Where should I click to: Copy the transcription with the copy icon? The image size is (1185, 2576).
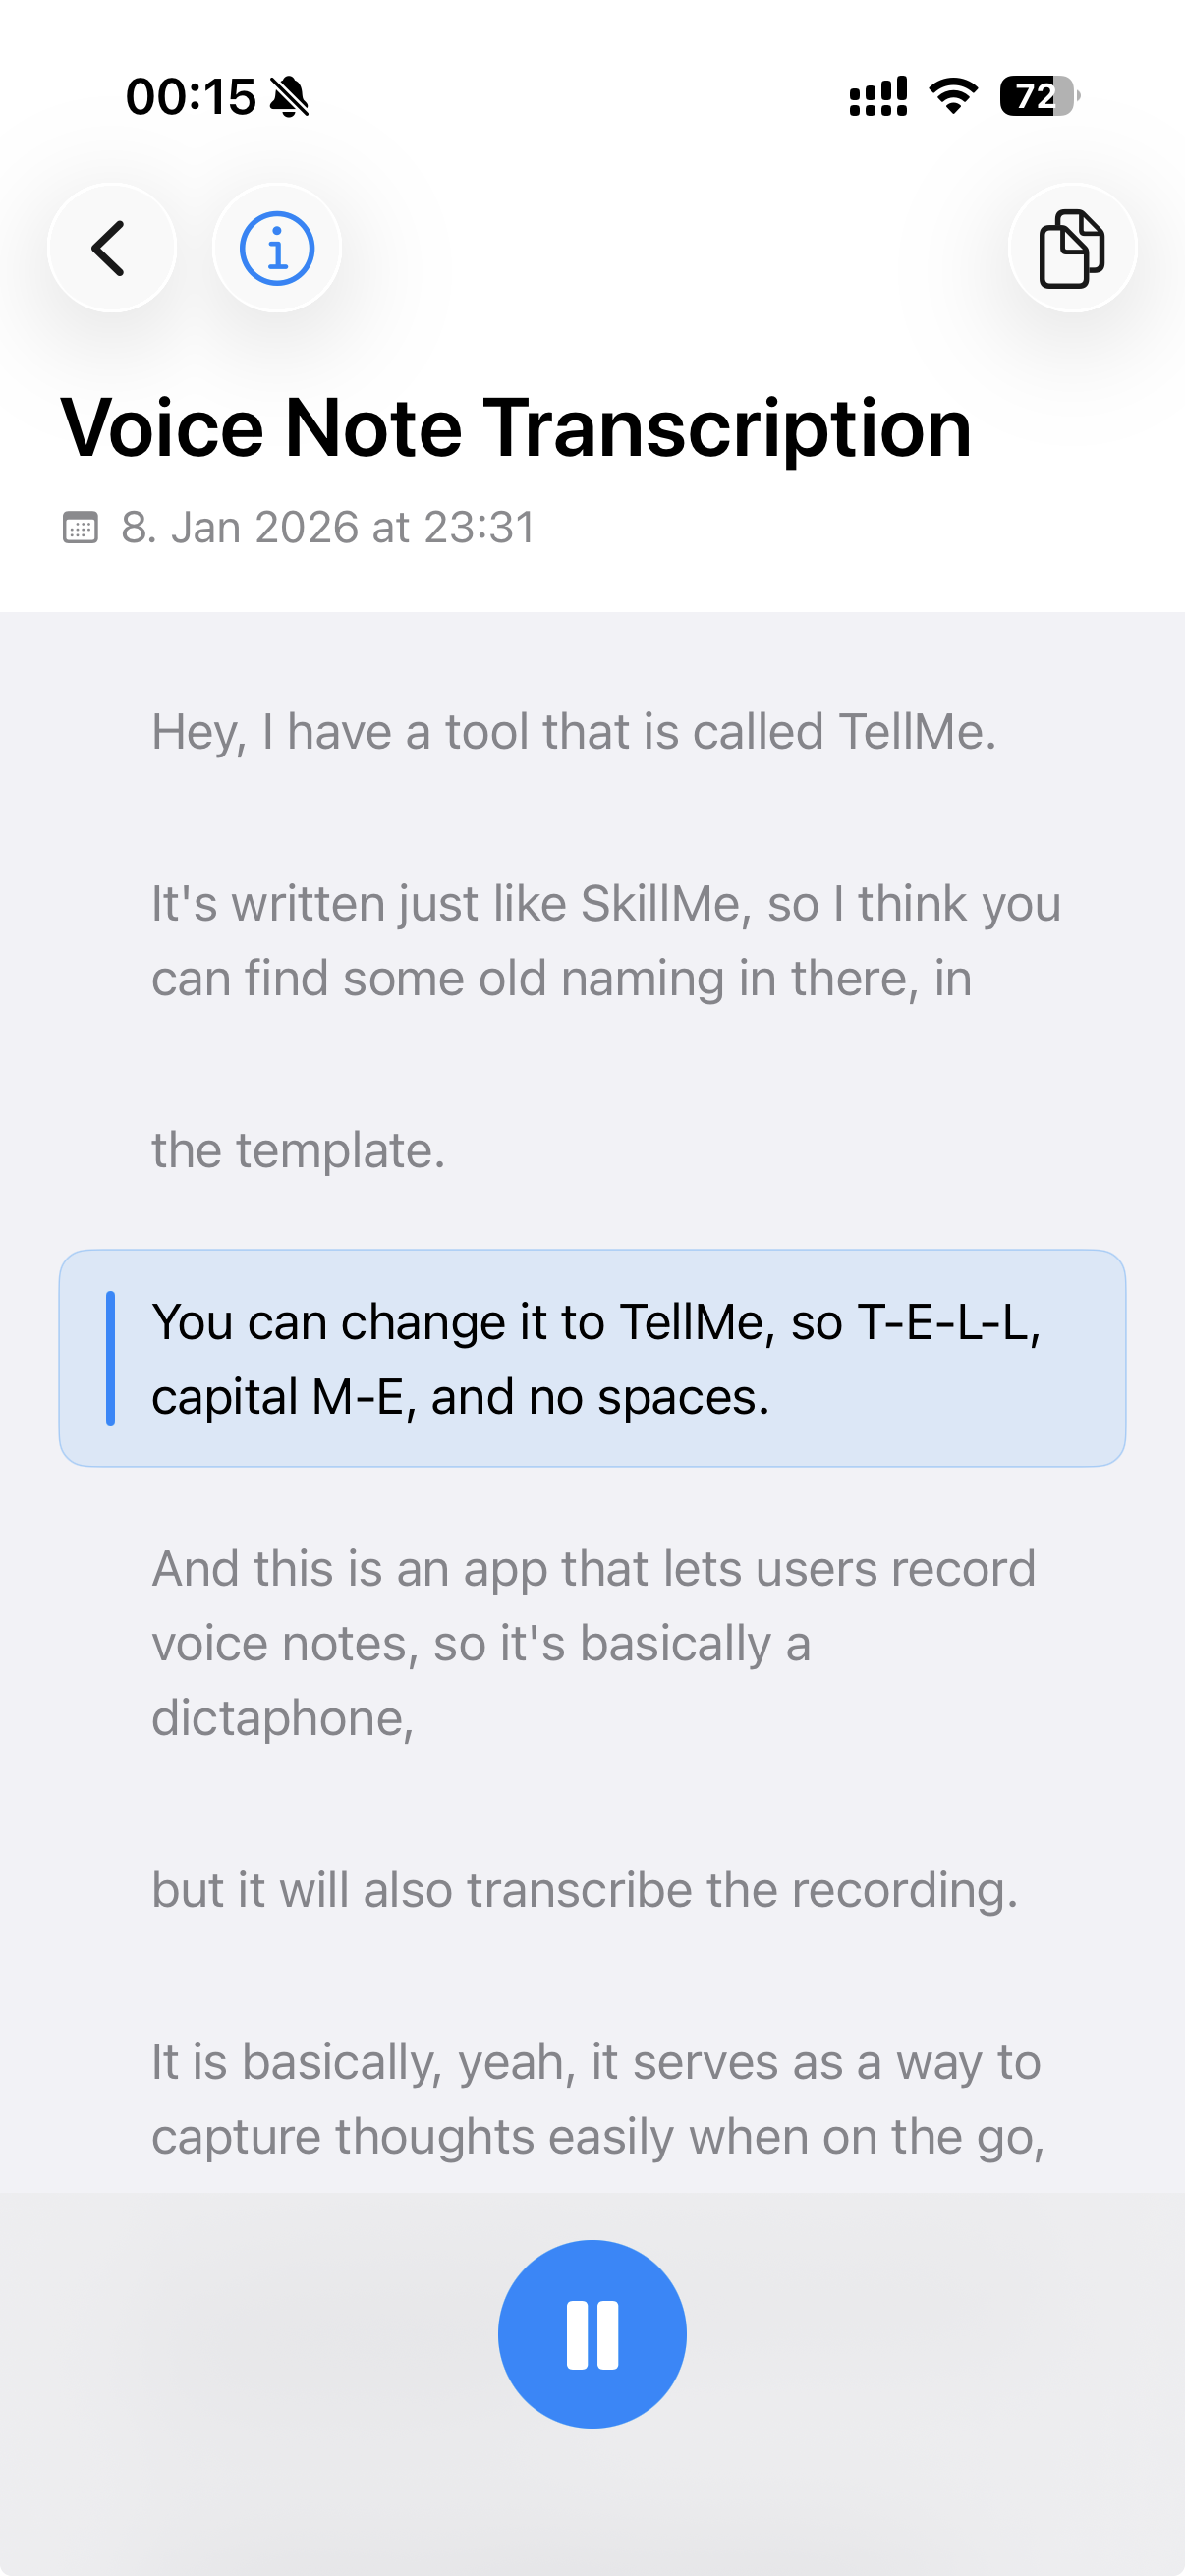[1071, 248]
